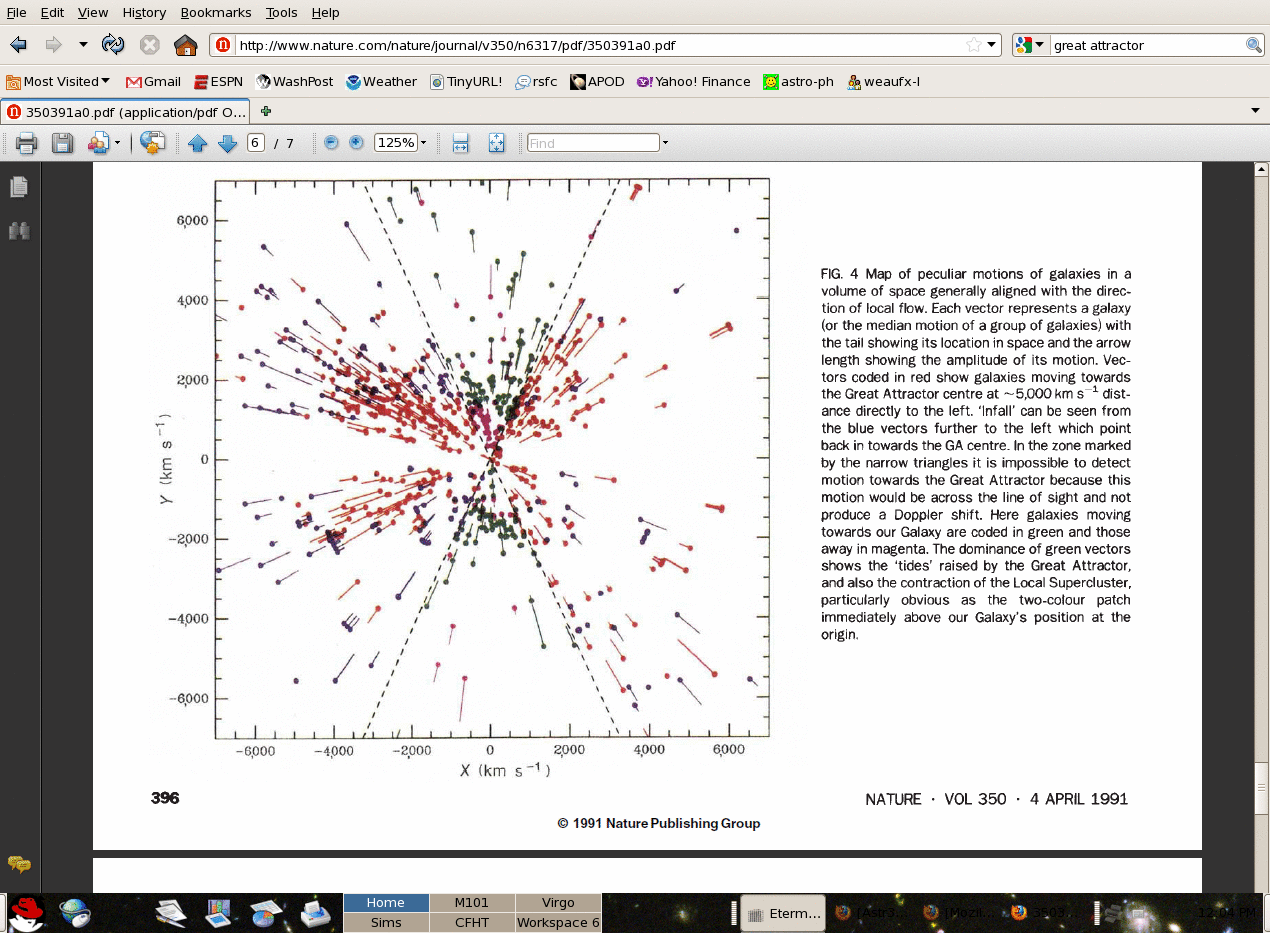Go back to the previous page
This screenshot has width=1270, height=933.
click(18, 45)
